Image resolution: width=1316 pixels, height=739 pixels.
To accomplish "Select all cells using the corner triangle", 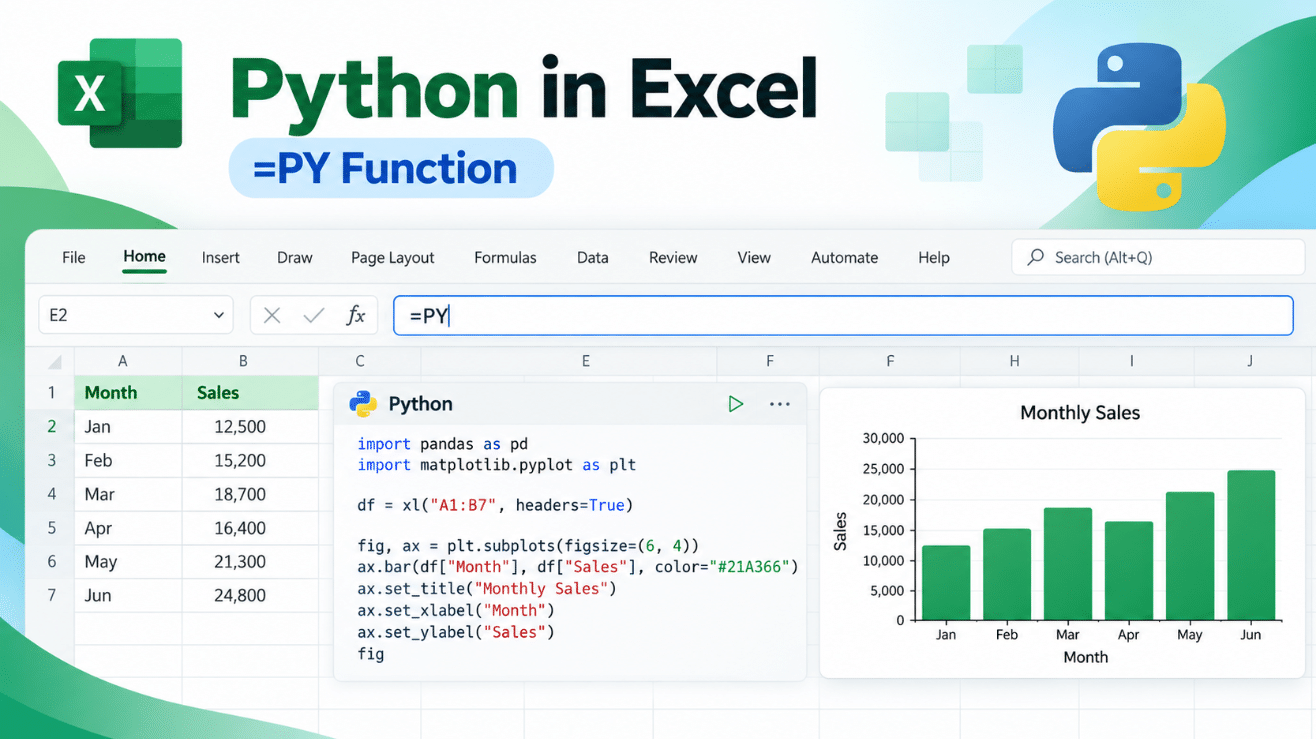I will tap(54, 362).
